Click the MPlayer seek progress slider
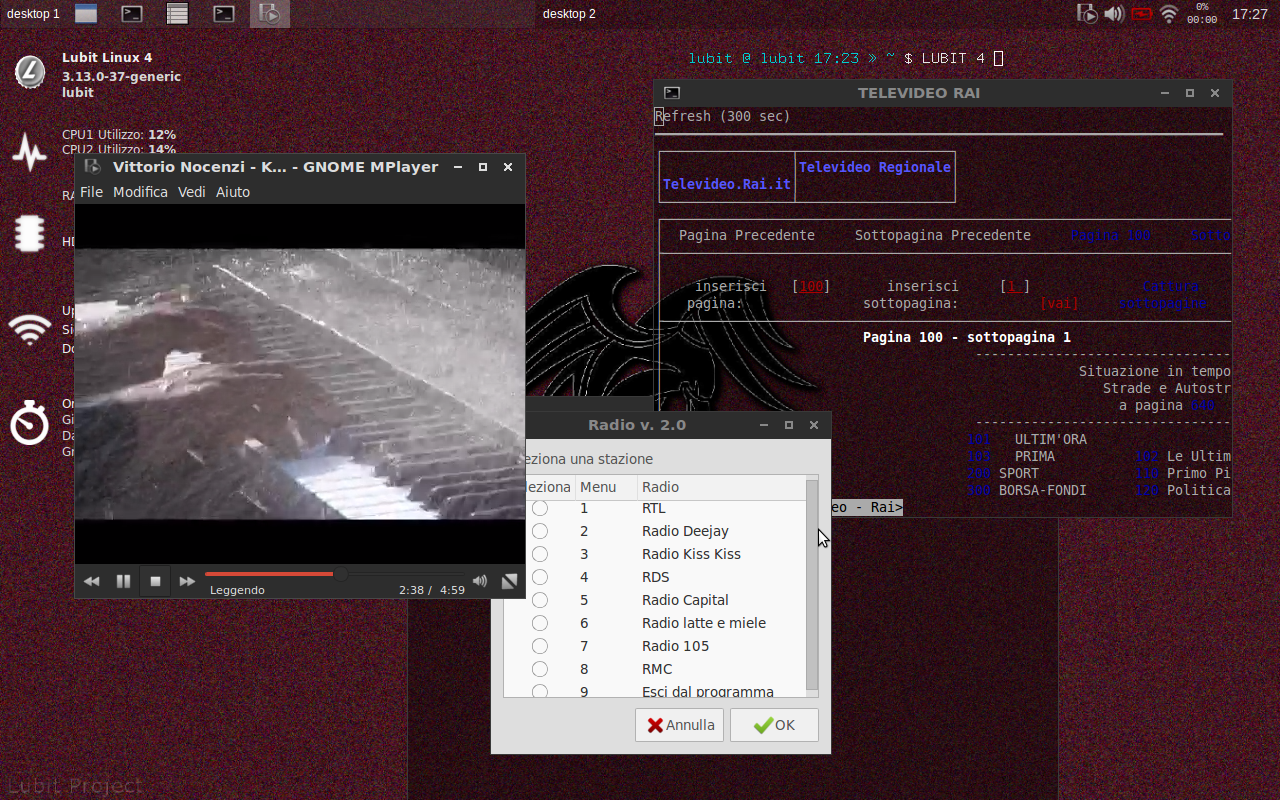1280x800 pixels. [335, 574]
